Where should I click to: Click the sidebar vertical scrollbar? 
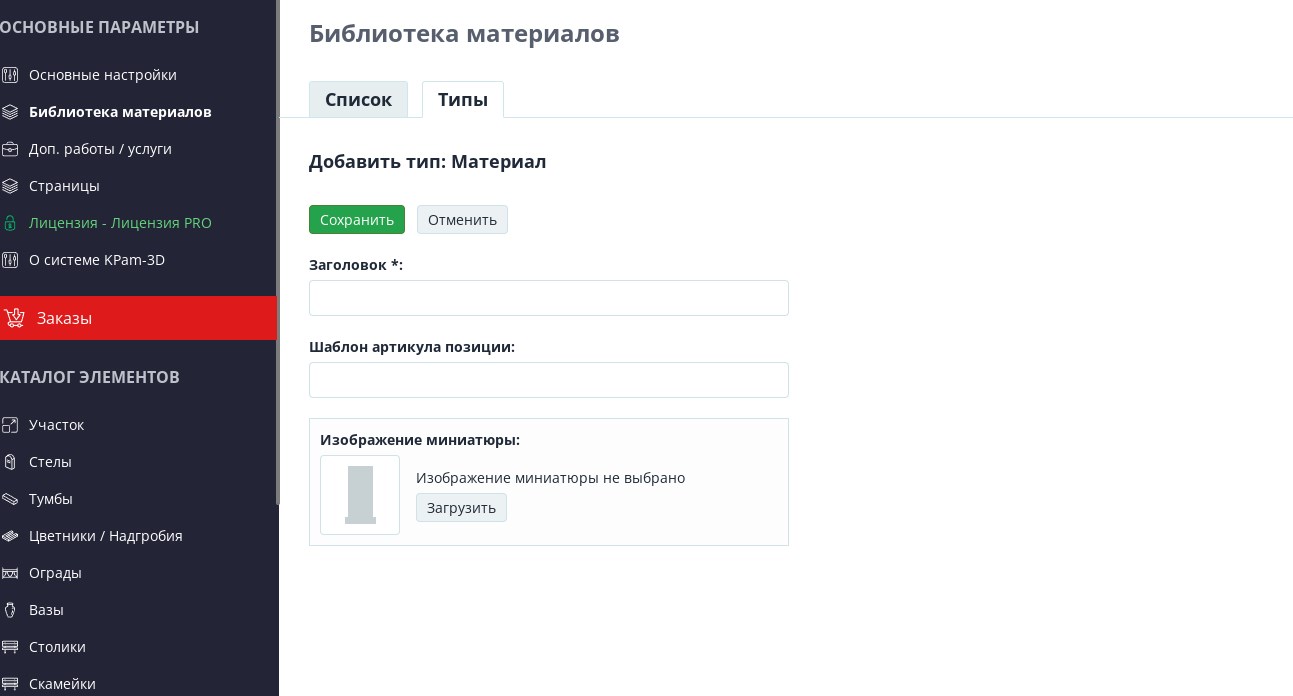click(278, 252)
